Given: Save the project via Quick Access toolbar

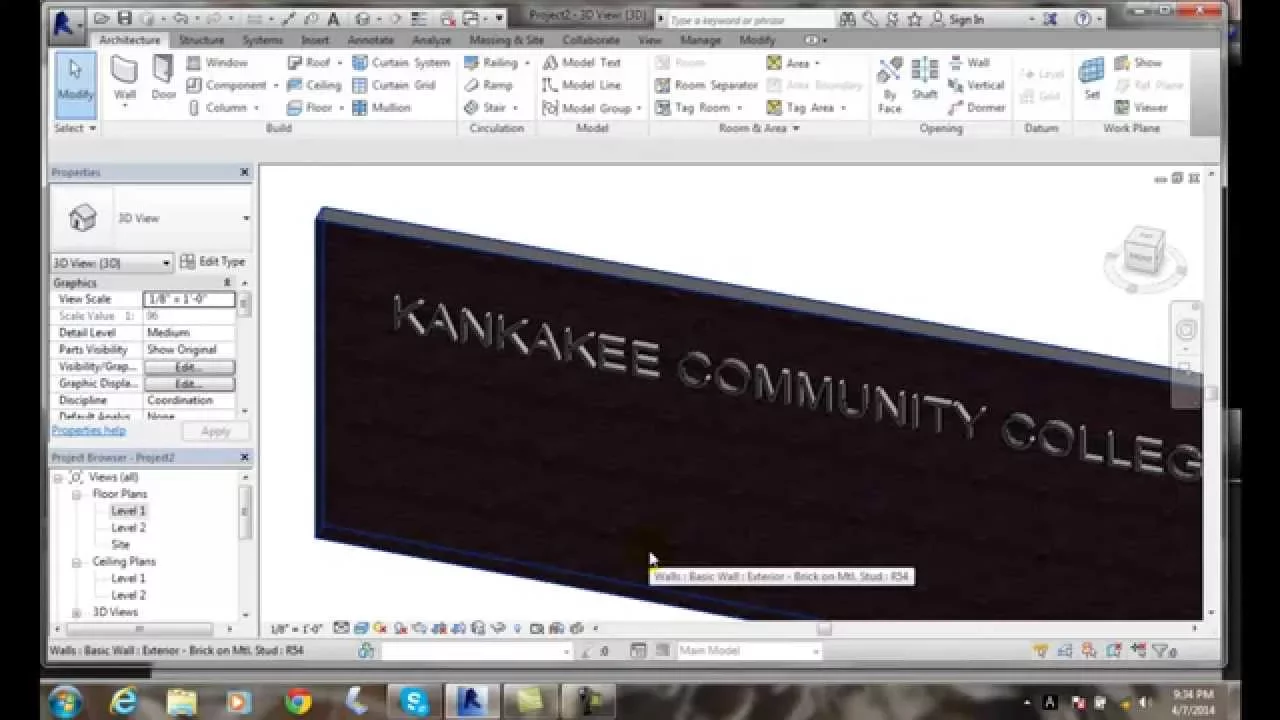Looking at the screenshot, I should [125, 18].
